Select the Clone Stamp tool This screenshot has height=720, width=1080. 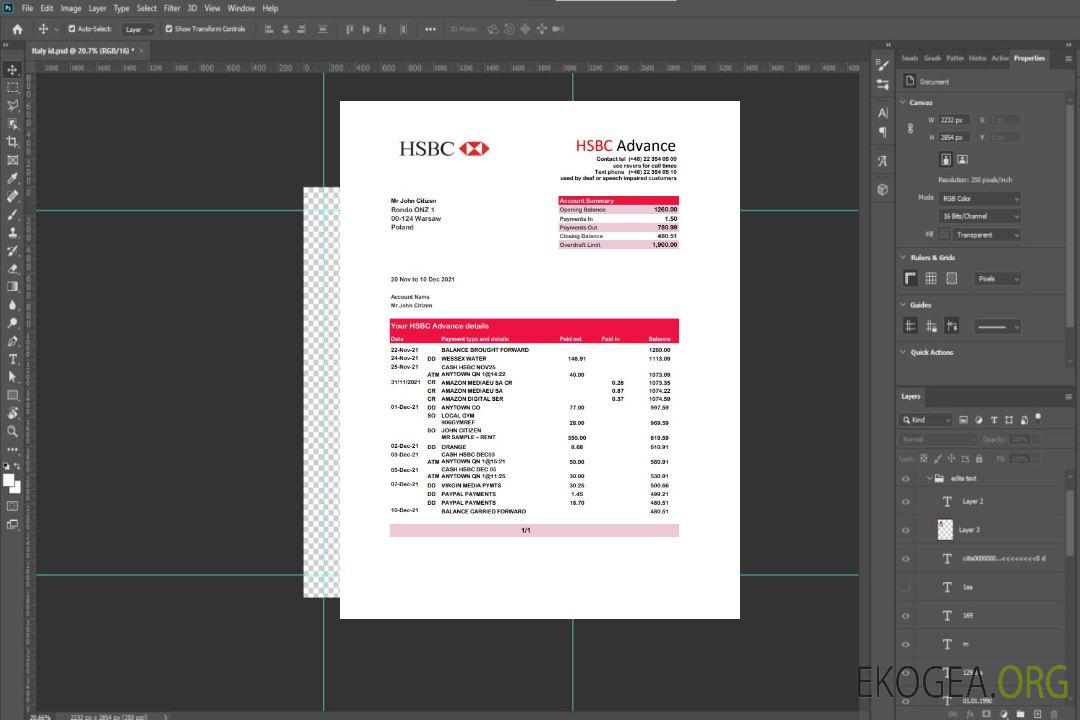pos(12,232)
